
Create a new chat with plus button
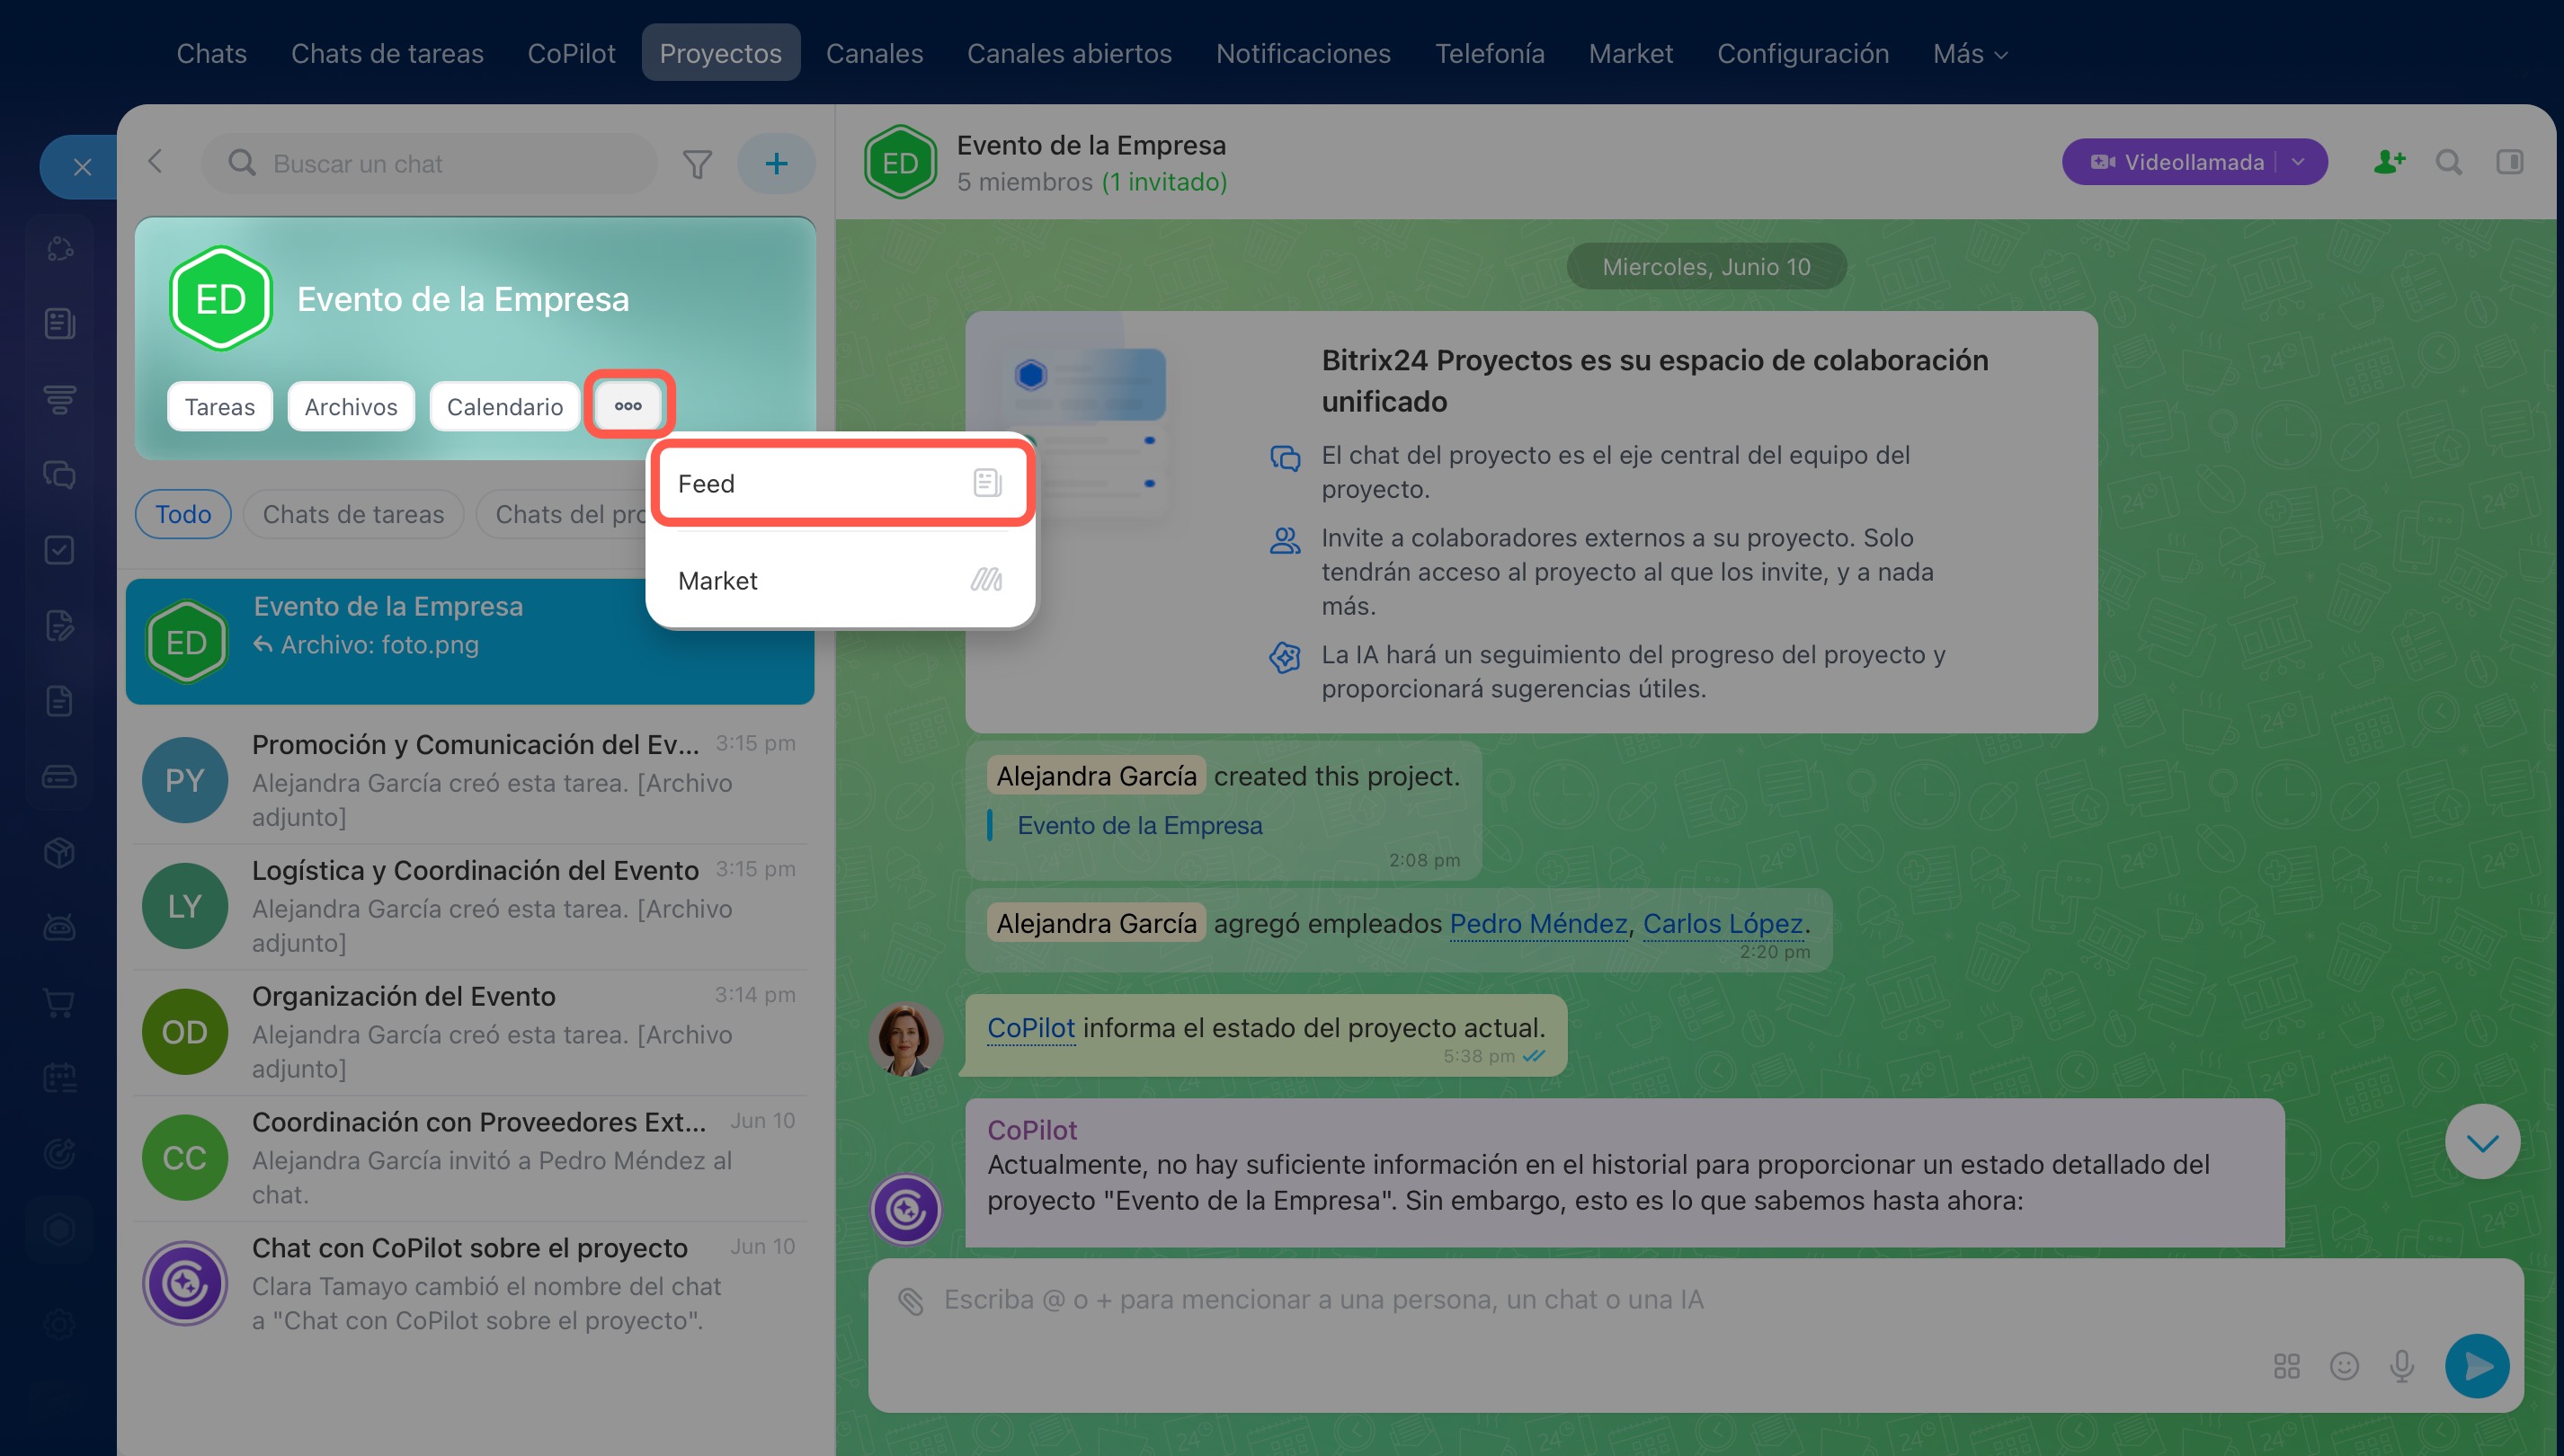776,163
